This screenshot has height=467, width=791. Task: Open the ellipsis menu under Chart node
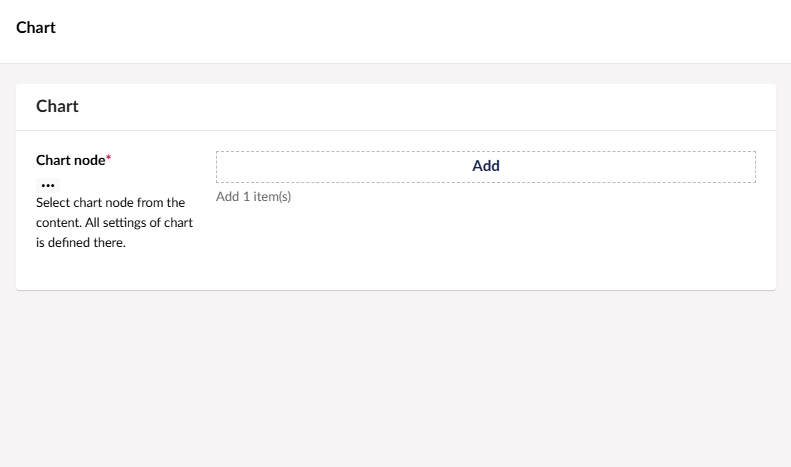click(x=48, y=185)
